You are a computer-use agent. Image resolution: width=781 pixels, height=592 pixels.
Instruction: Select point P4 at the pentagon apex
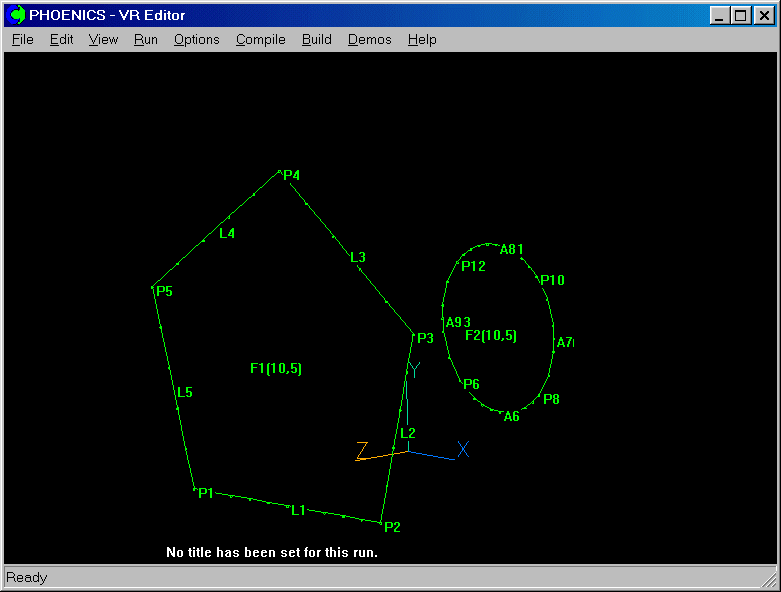point(291,176)
